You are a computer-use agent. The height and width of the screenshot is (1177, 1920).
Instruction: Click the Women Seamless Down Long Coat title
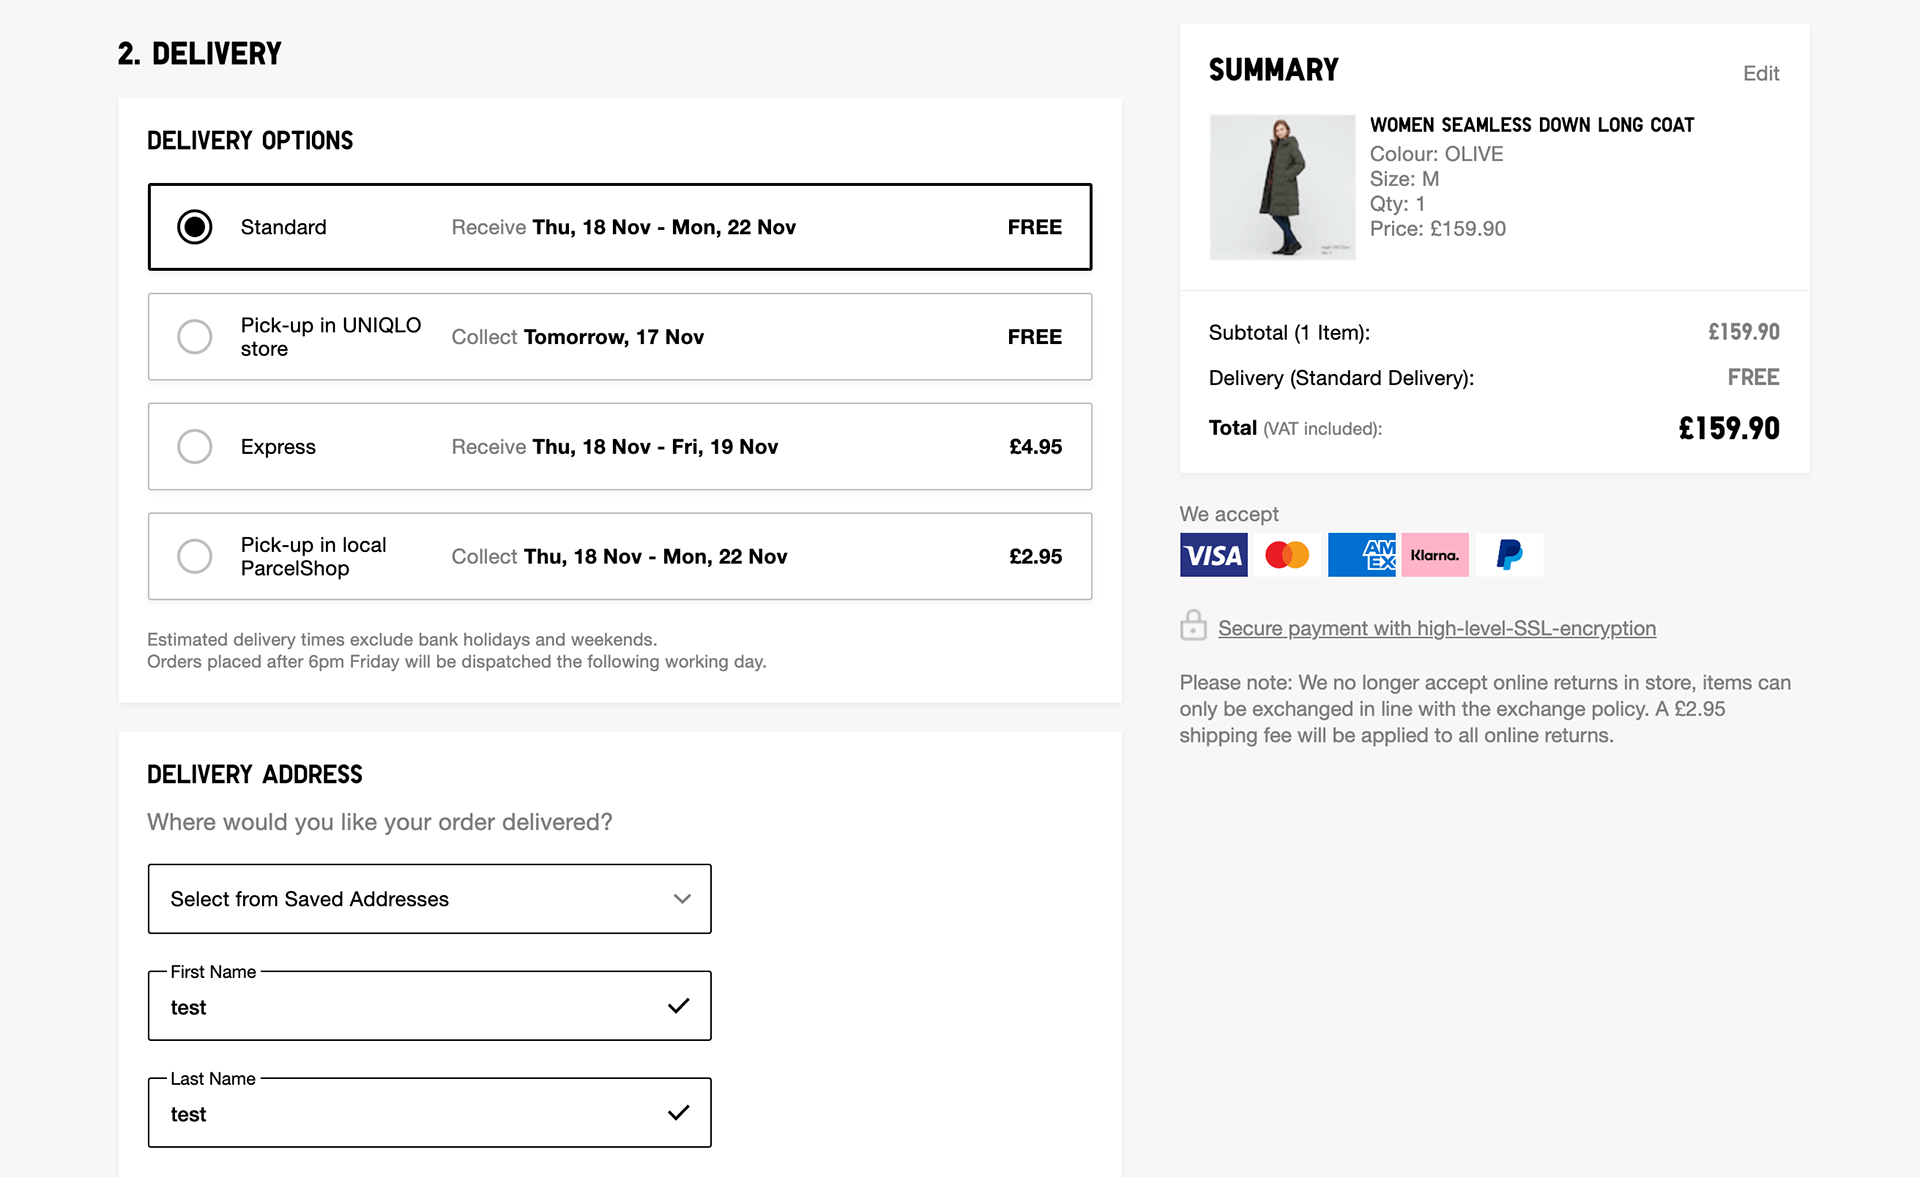(x=1531, y=125)
